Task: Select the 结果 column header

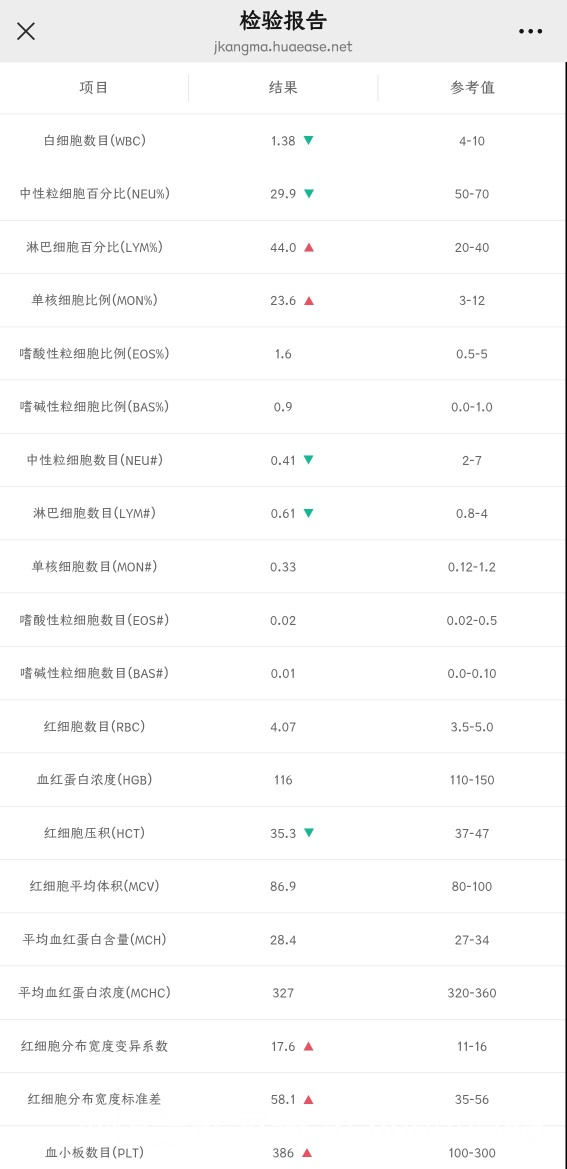Action: 283,87
